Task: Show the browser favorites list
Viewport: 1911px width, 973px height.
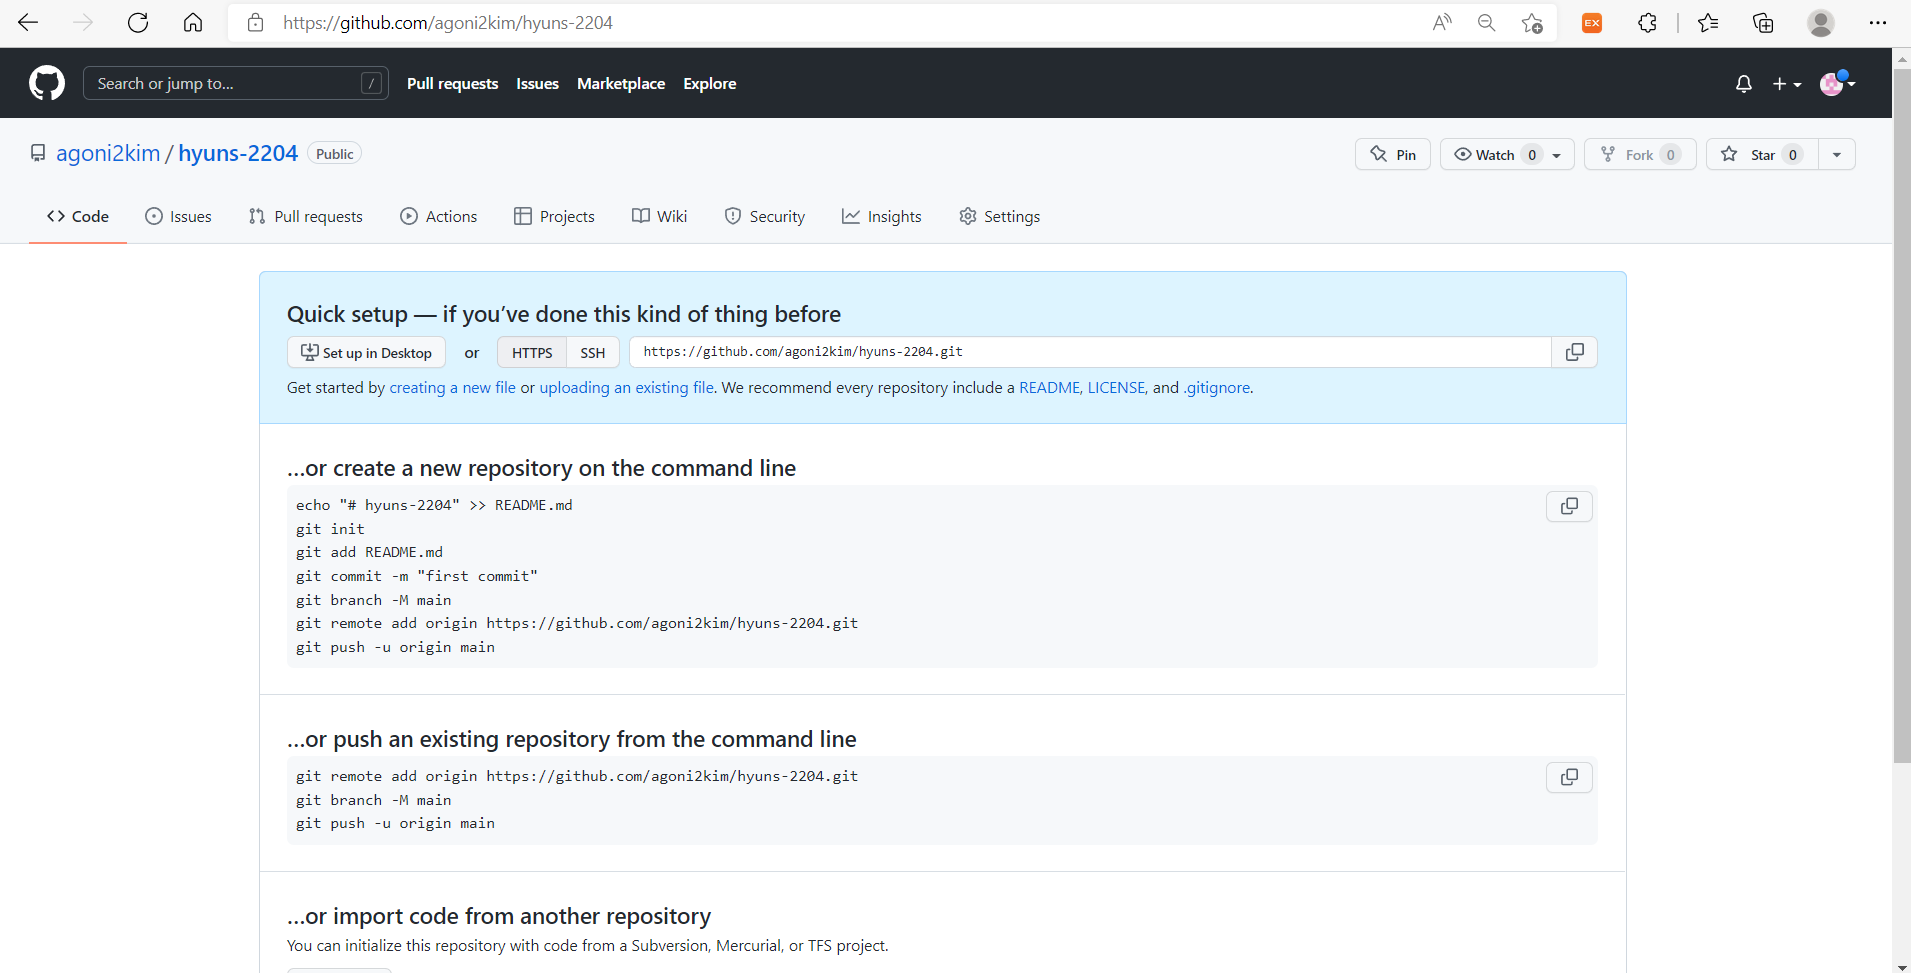Action: [x=1708, y=22]
